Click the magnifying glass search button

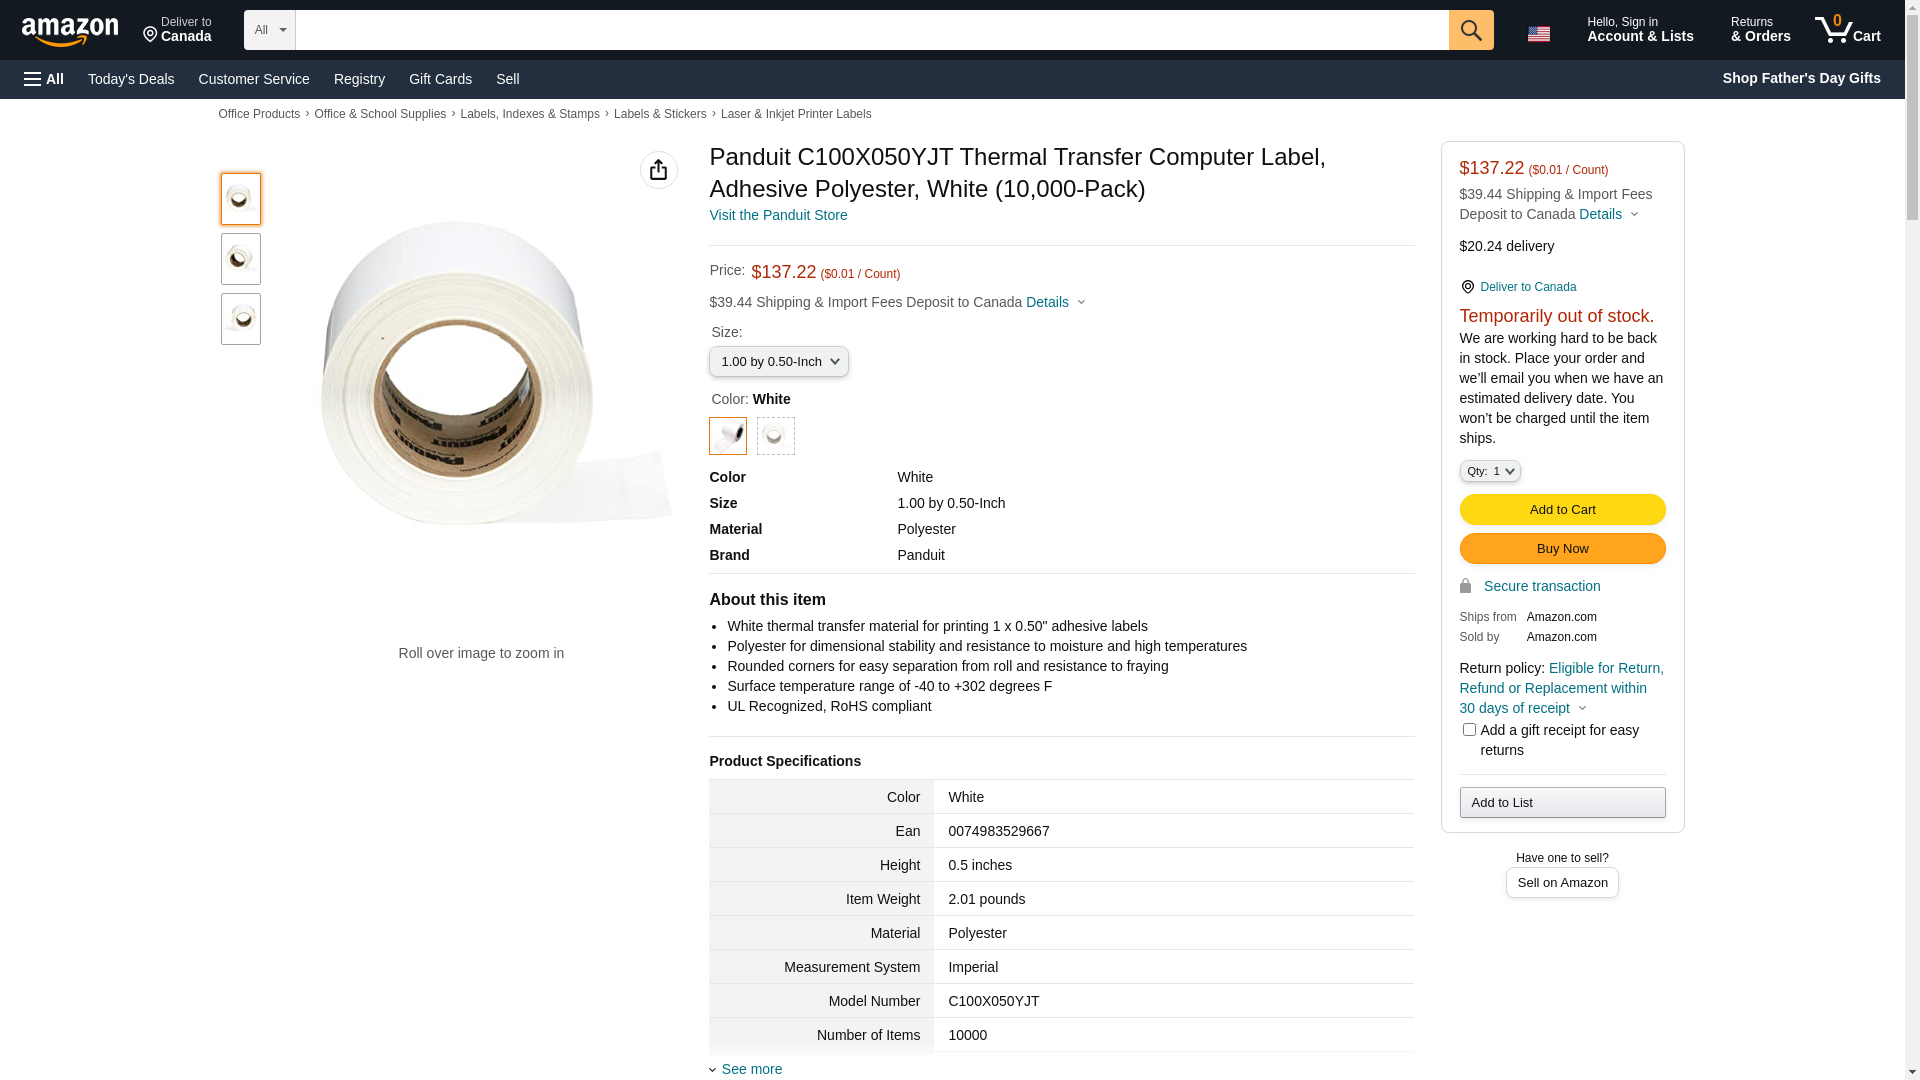(1470, 30)
